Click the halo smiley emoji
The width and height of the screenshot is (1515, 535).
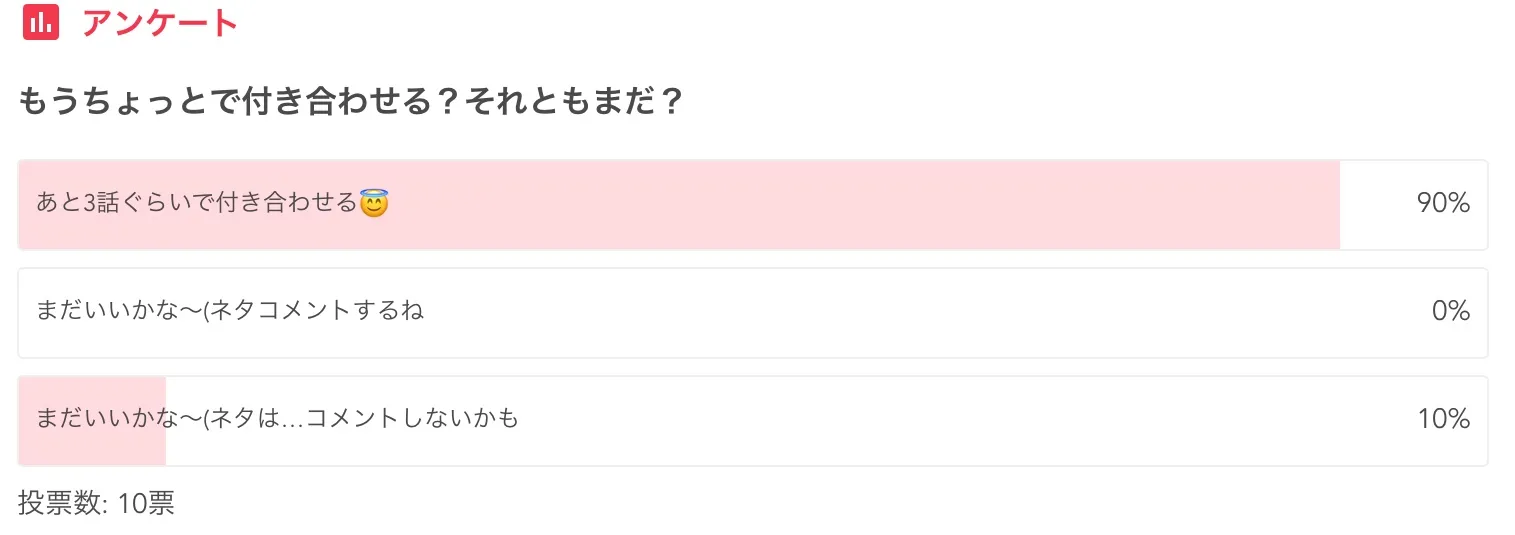click(373, 205)
